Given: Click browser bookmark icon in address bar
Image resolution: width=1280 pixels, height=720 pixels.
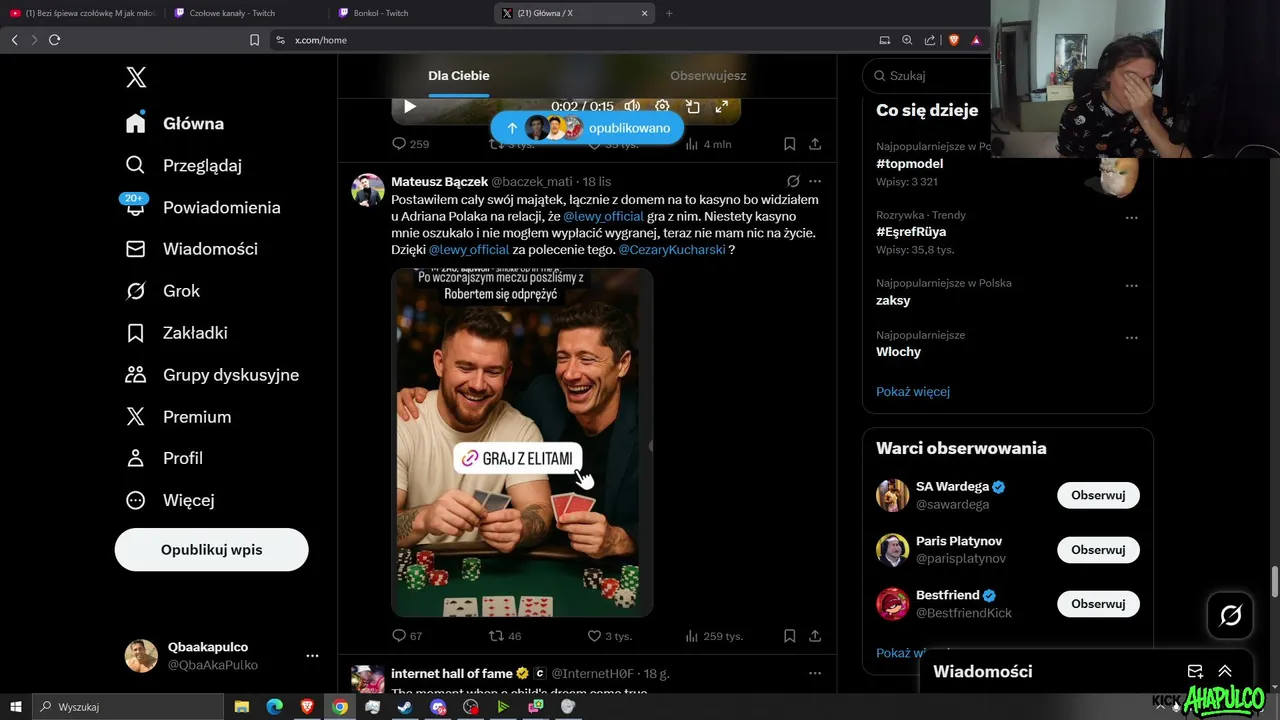Looking at the screenshot, I should (254, 40).
